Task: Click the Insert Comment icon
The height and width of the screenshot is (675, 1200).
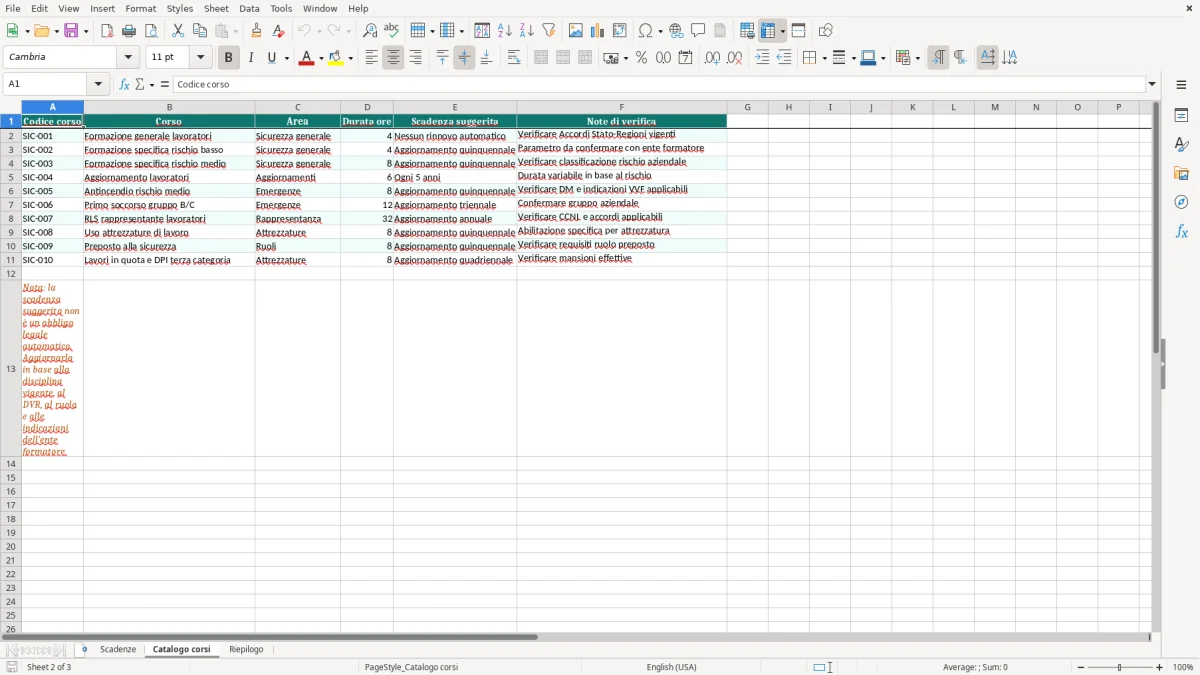Action: tap(698, 31)
